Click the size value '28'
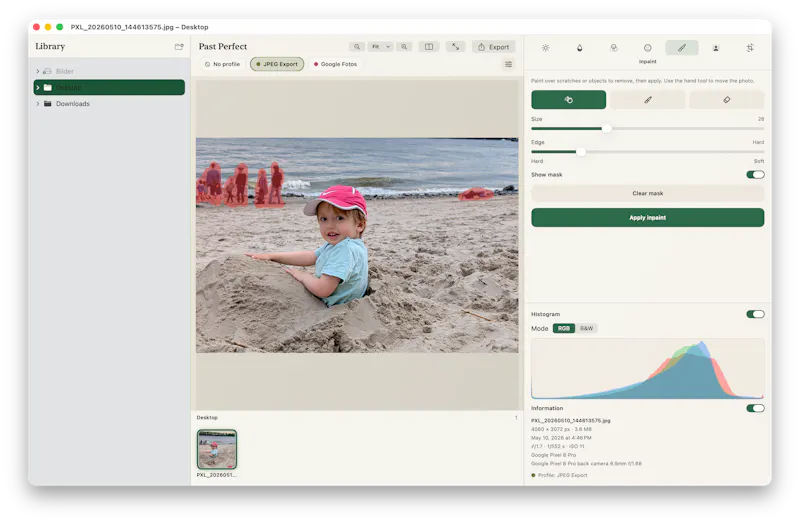The width and height of the screenshot is (800, 523). point(761,119)
